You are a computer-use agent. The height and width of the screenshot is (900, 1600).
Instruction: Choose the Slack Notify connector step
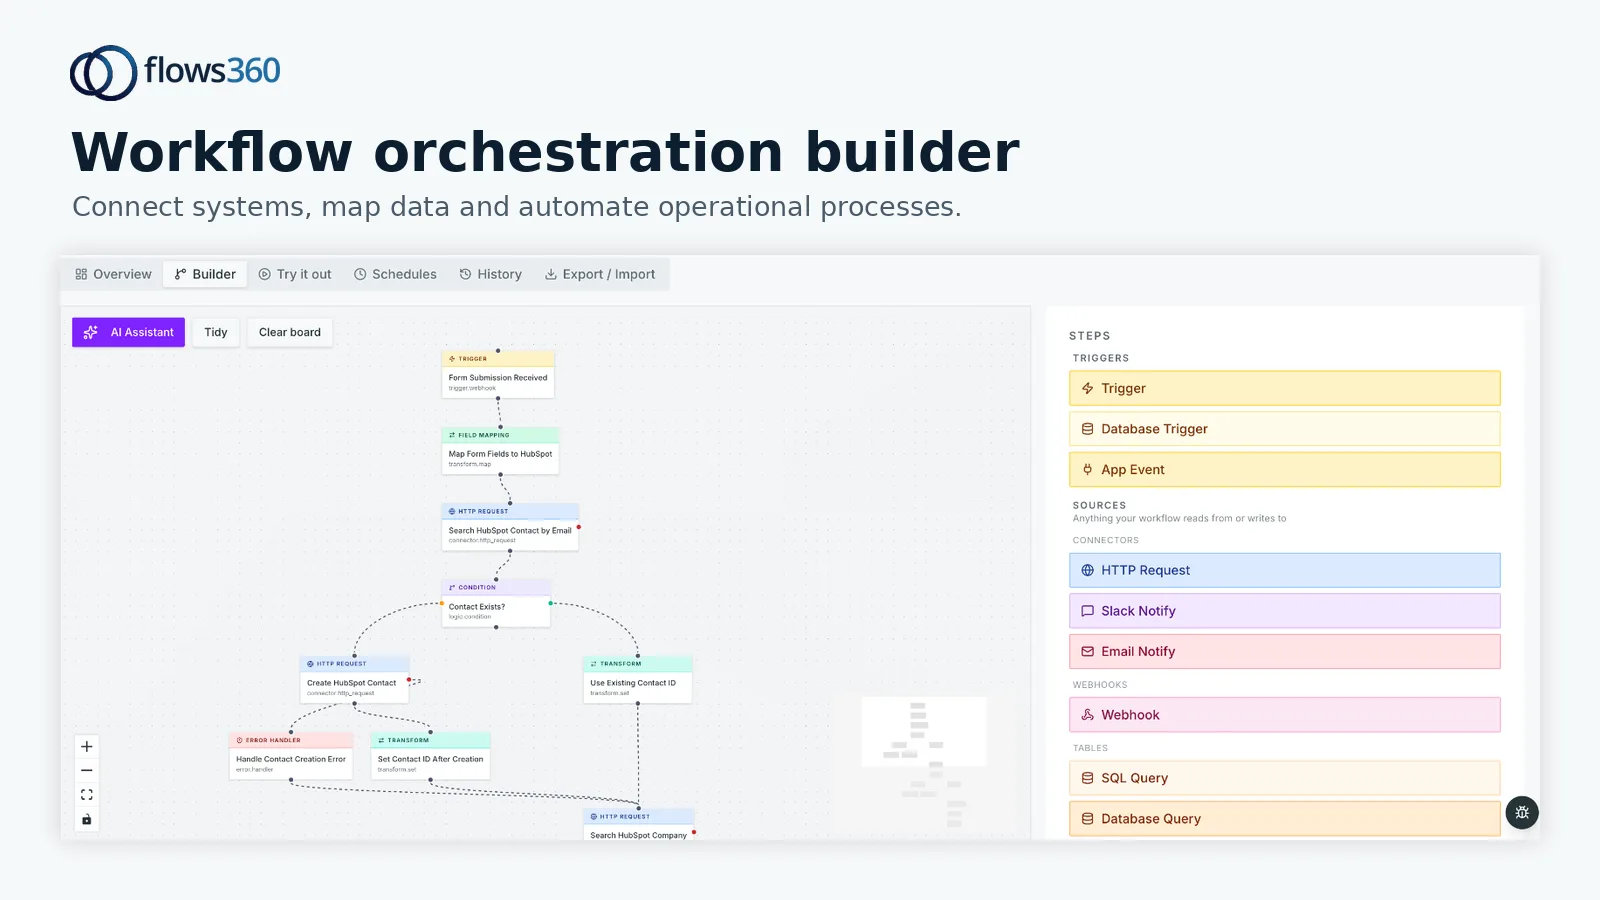(1285, 611)
